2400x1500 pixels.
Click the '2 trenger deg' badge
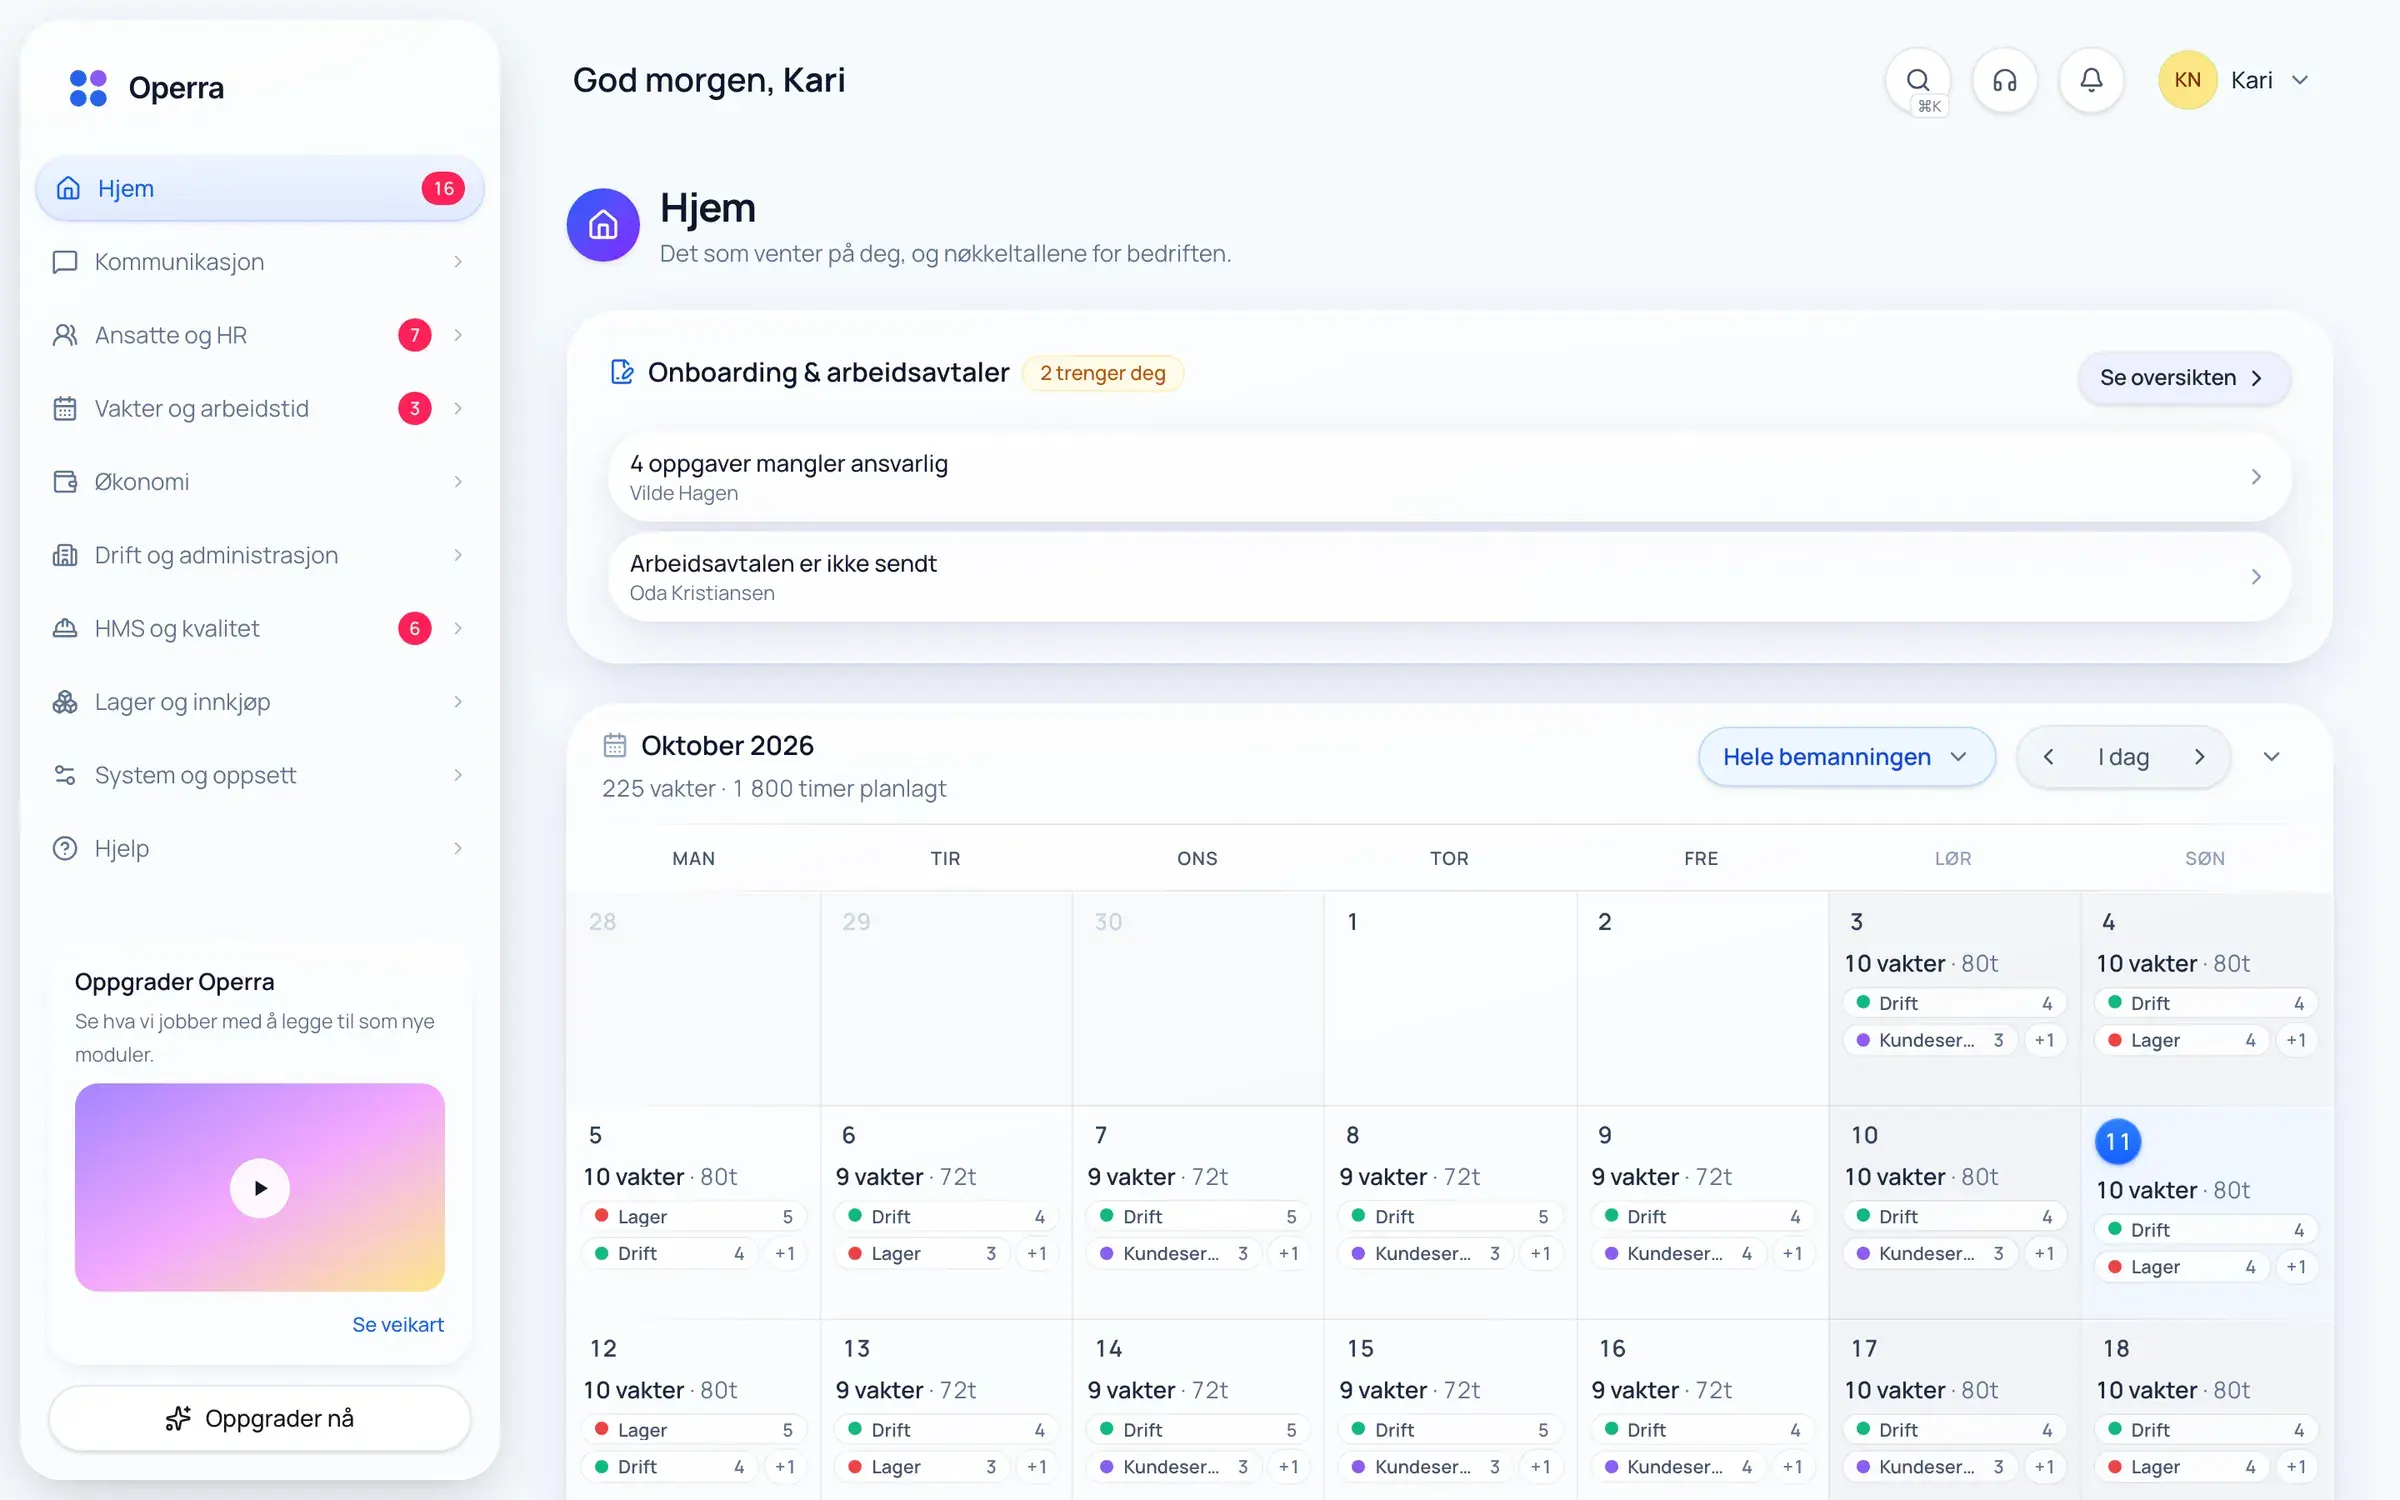(x=1103, y=373)
